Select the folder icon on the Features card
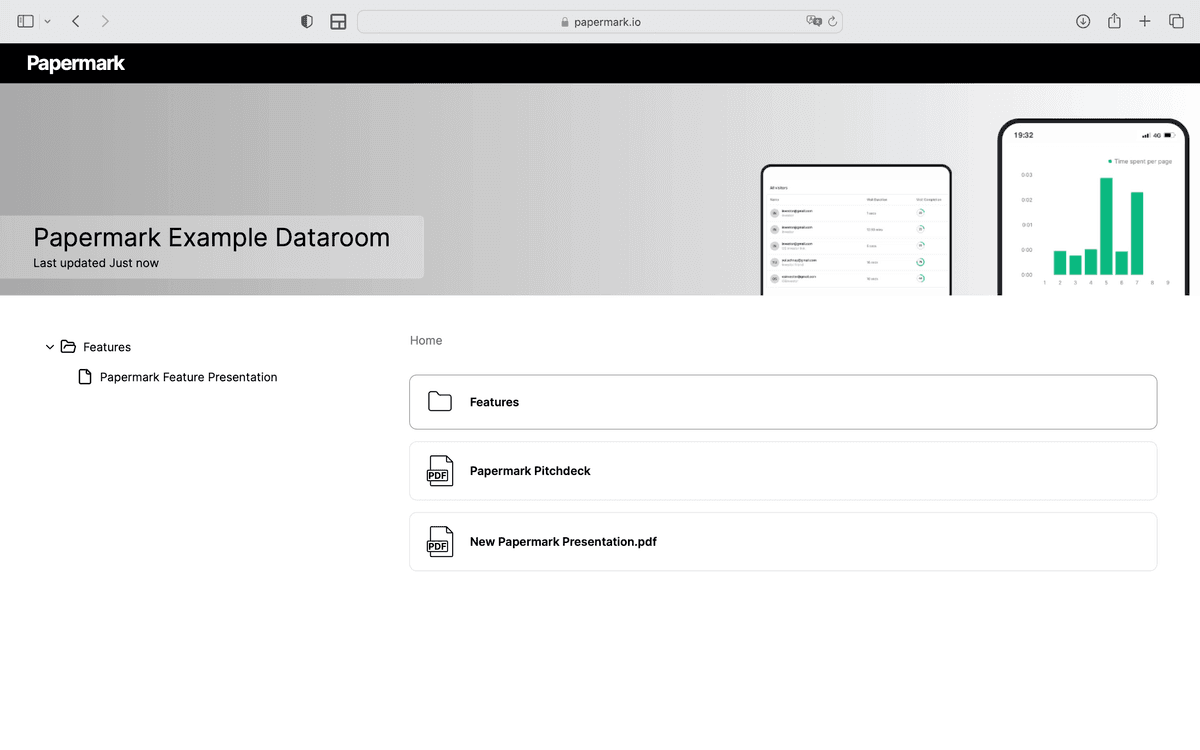The image size is (1200, 750). tap(439, 400)
